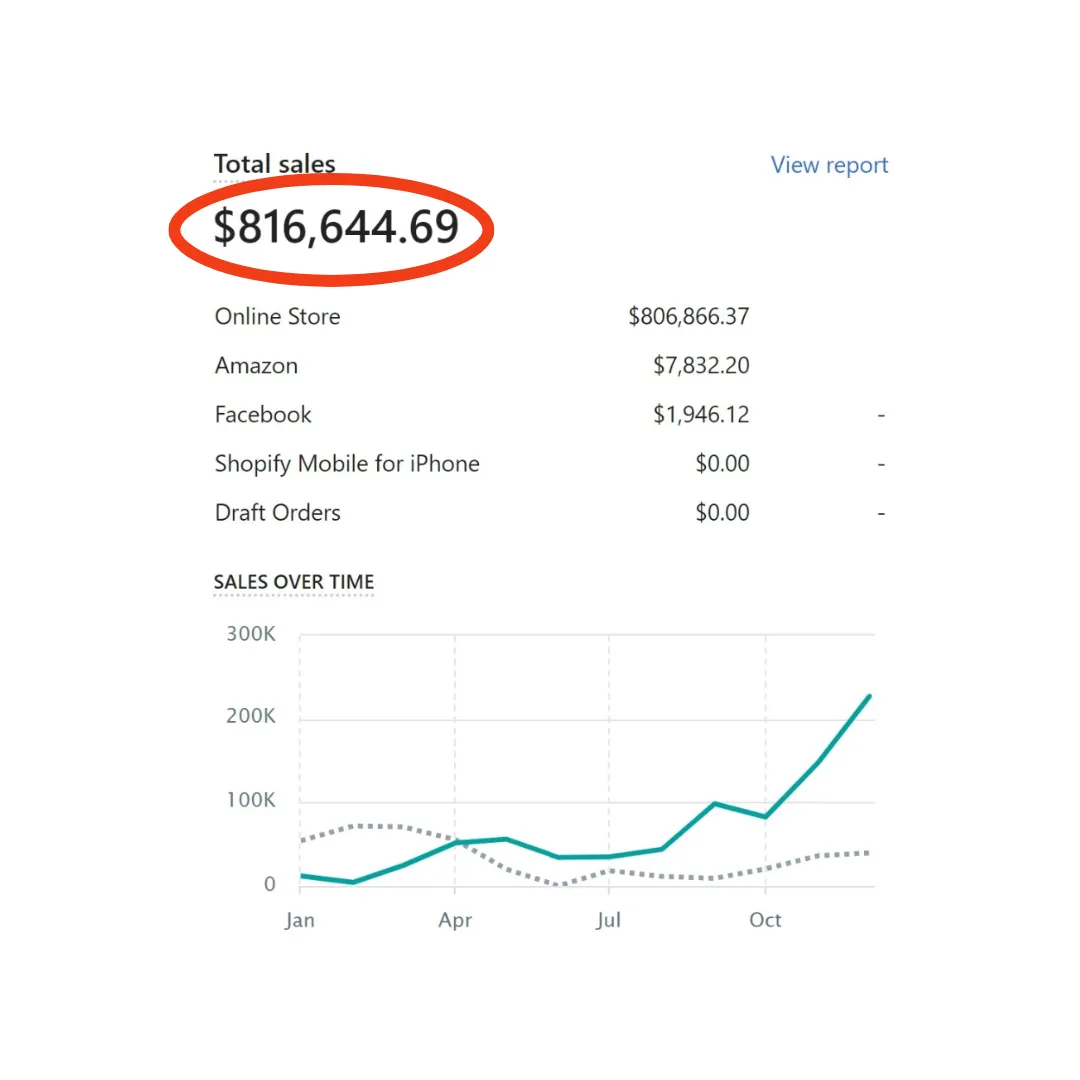This screenshot has height=1080, width=1080.
Task: Click the teal line's final peak point
Action: (x=869, y=696)
